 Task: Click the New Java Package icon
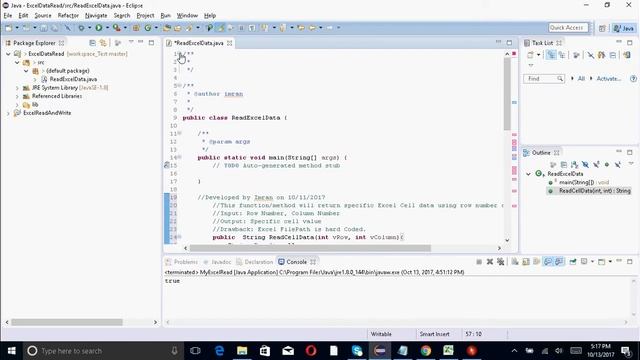tap(136, 28)
